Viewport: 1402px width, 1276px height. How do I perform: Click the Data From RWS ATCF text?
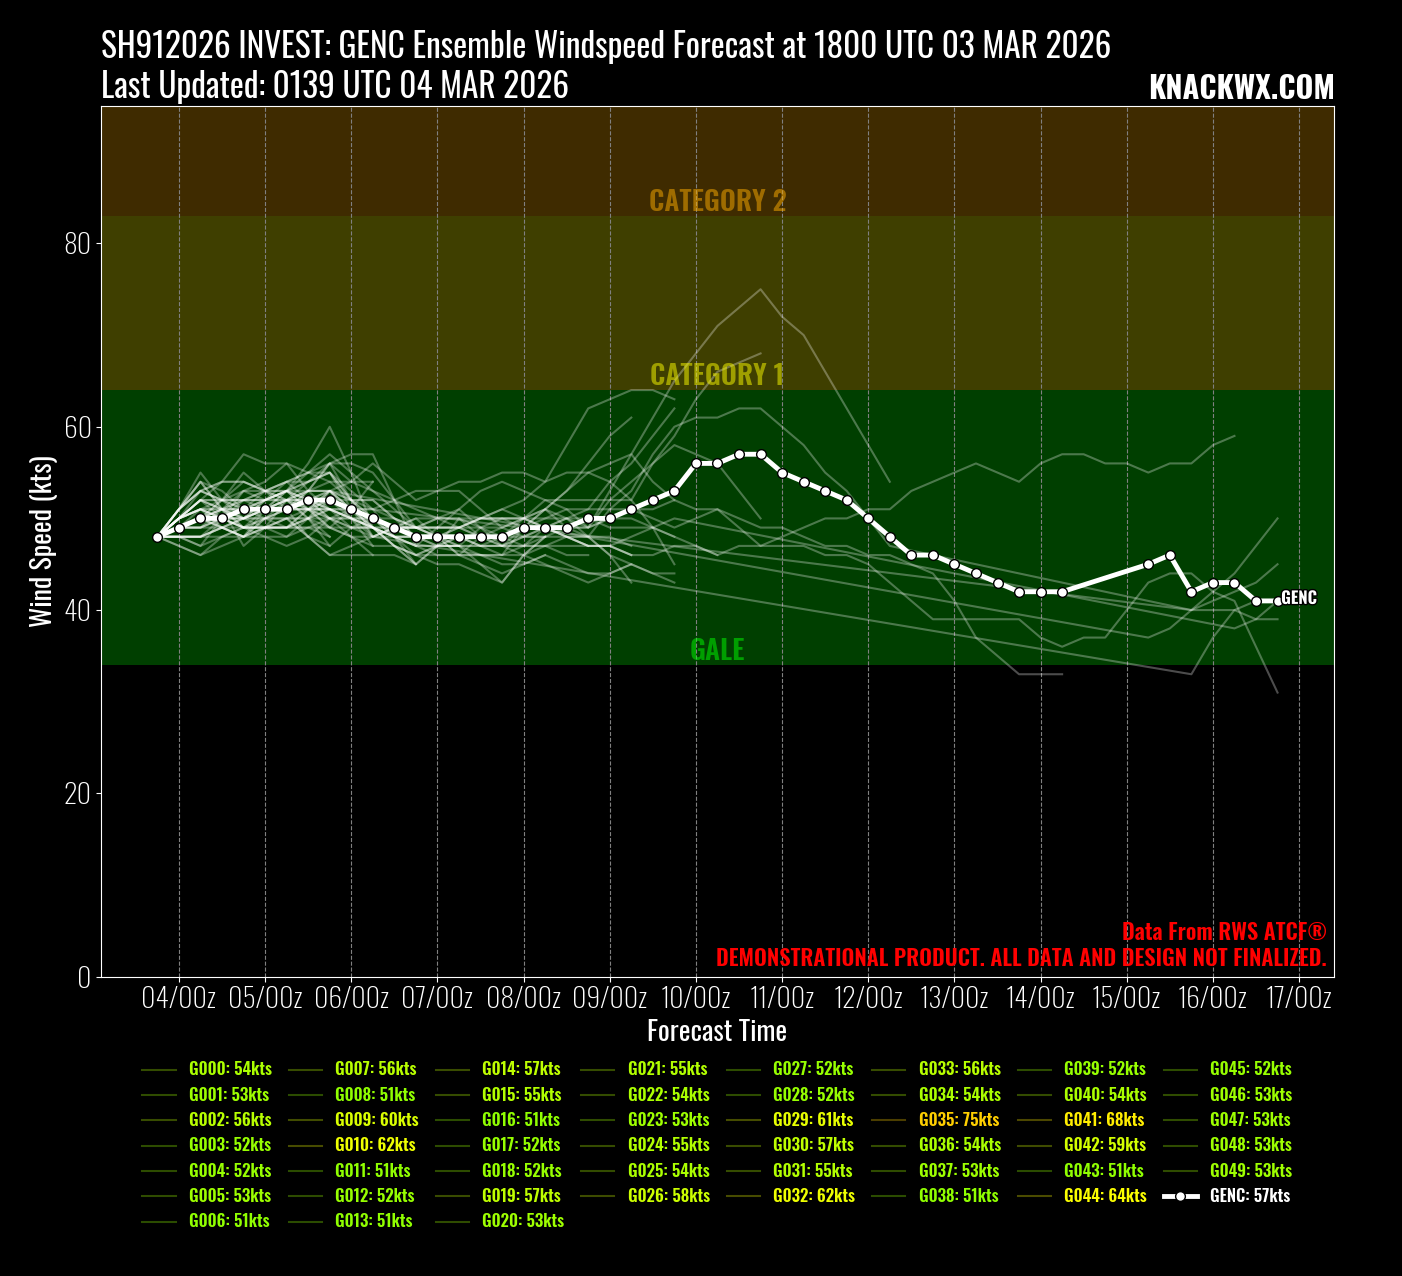1224,931
